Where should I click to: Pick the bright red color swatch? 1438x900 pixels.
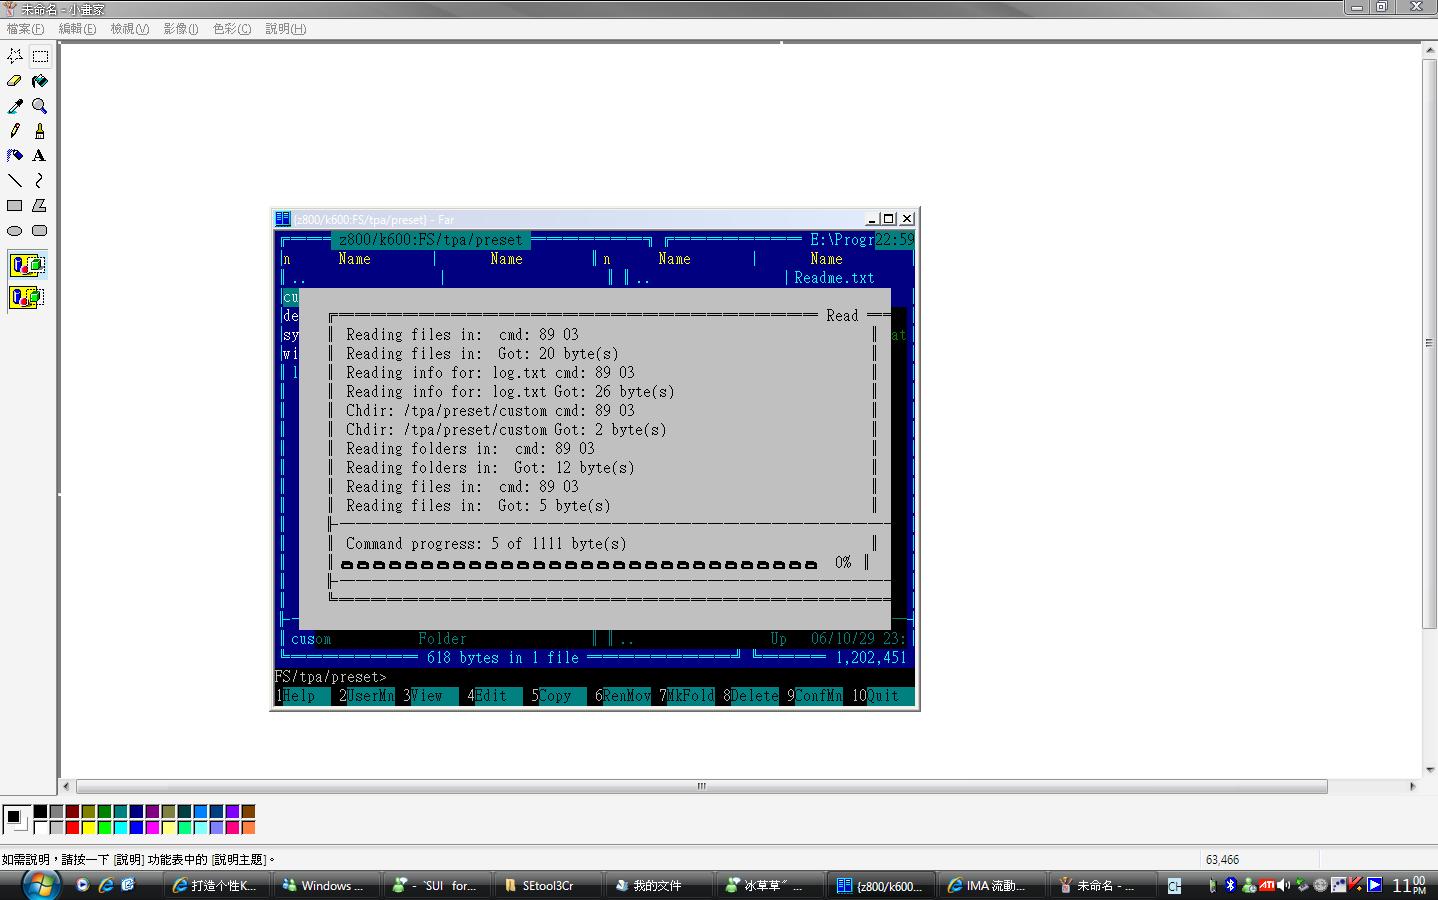point(72,827)
